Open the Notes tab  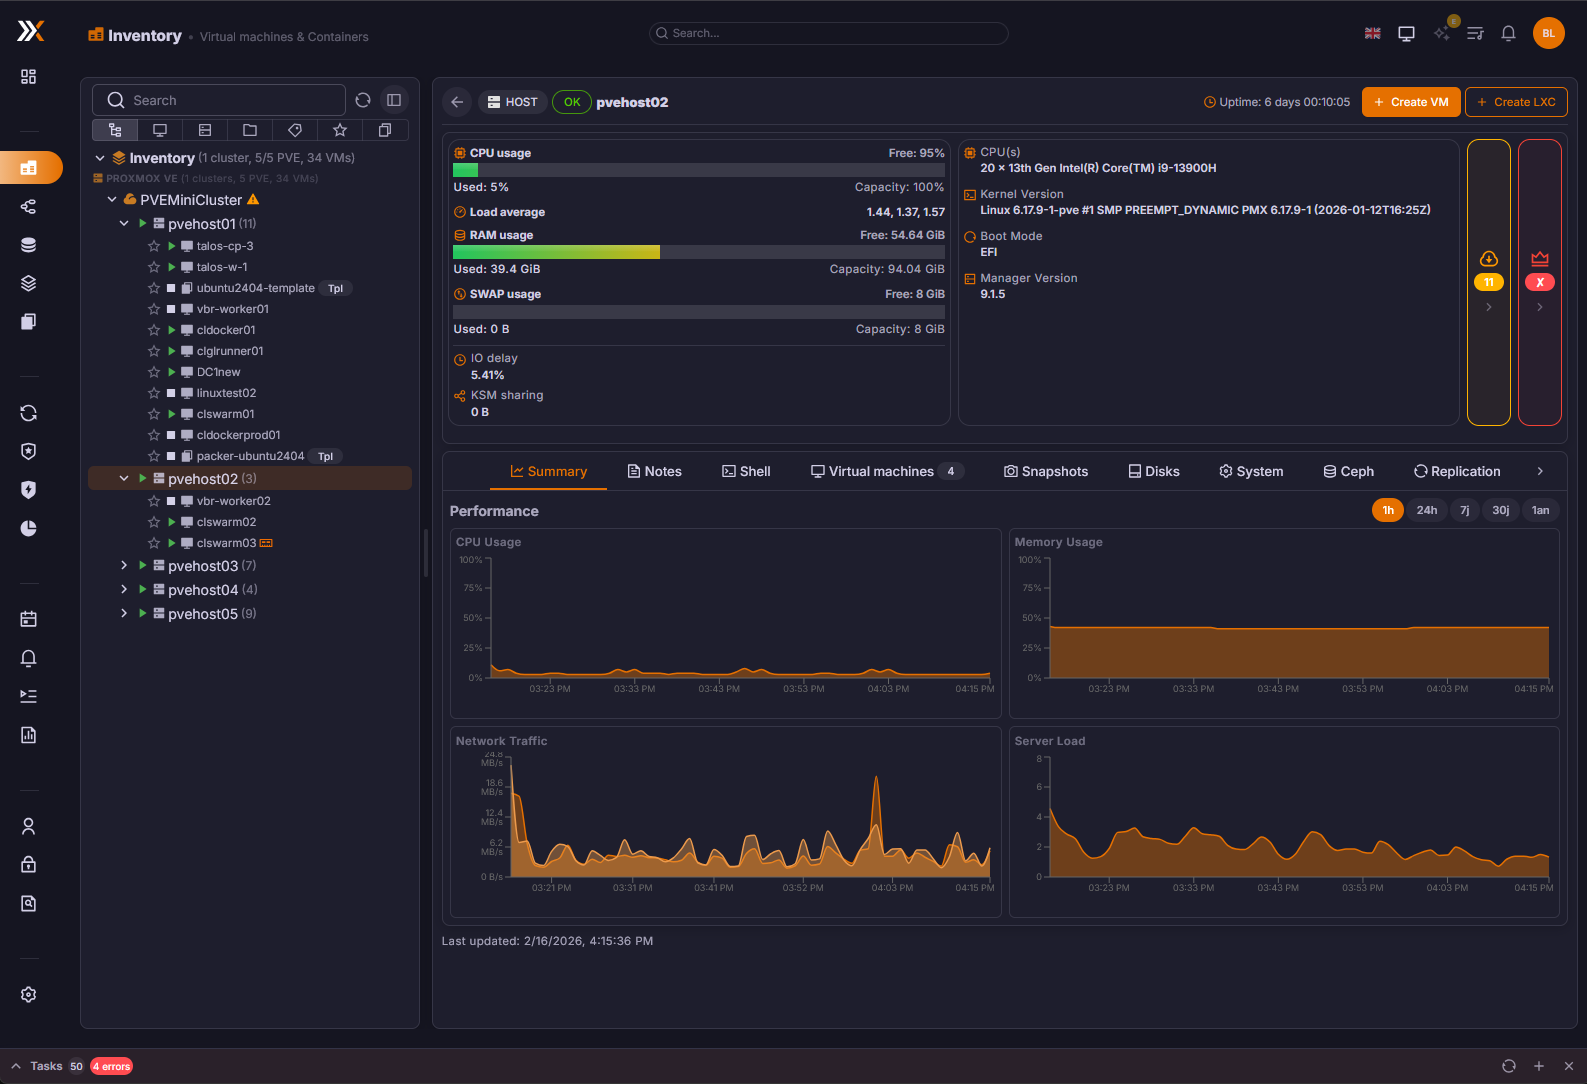point(654,471)
